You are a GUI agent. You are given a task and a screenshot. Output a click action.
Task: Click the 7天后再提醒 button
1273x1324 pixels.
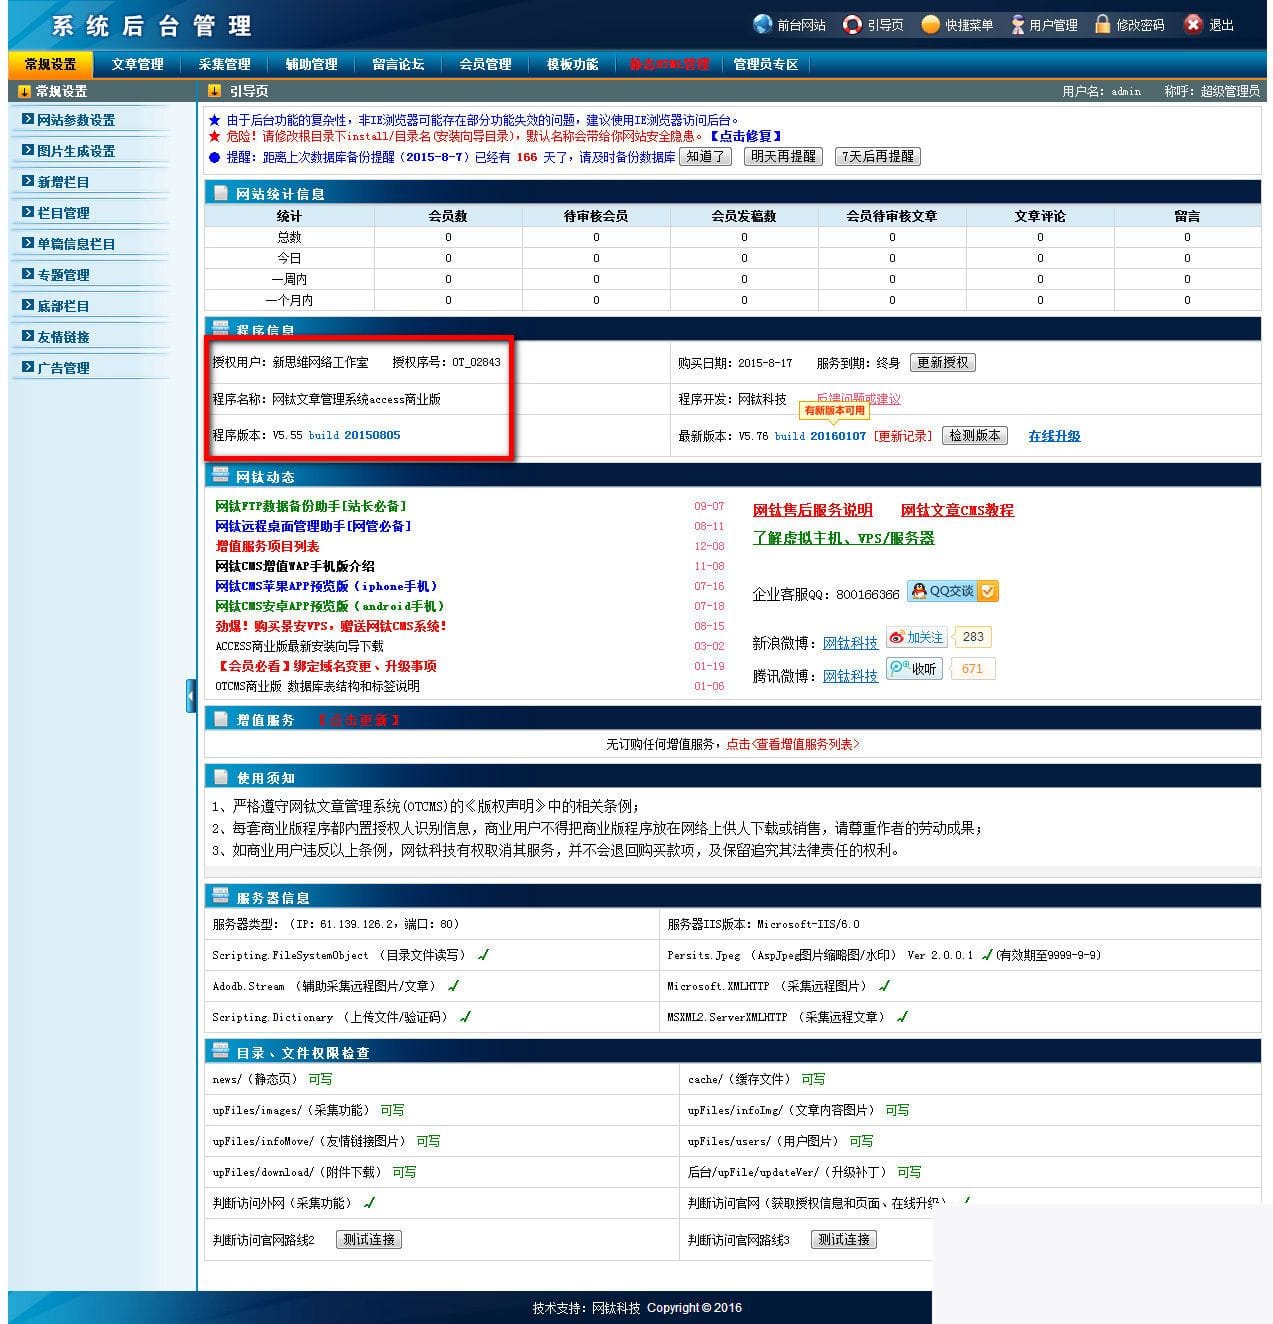[877, 157]
